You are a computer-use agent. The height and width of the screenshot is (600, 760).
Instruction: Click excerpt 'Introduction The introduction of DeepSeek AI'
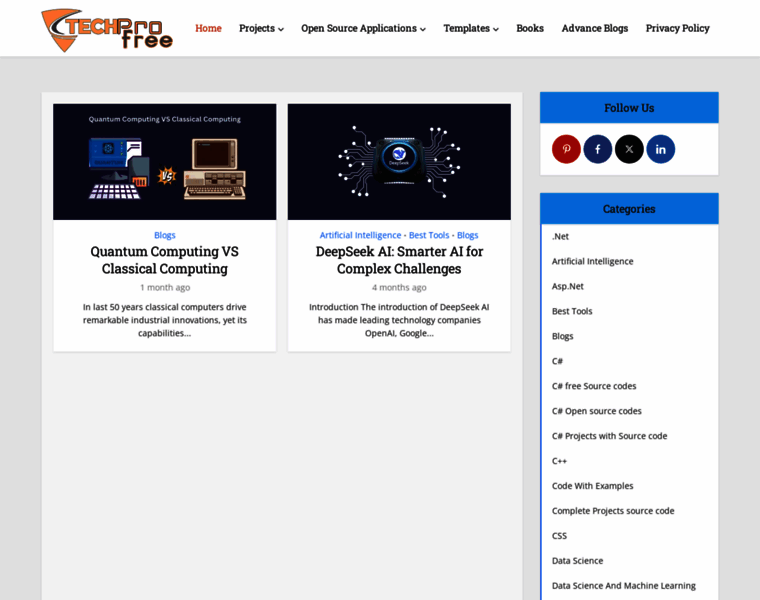pos(399,320)
